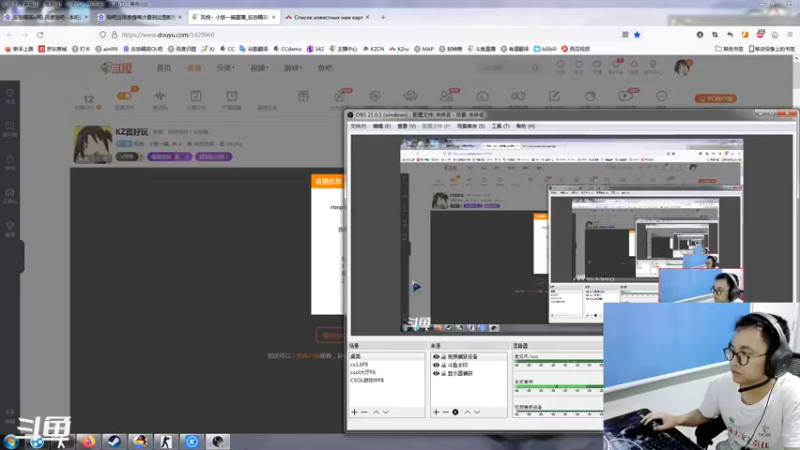This screenshot has width=800, height=450.
Task: Open OBS 编辑(E) menu
Action: [x=382, y=126]
